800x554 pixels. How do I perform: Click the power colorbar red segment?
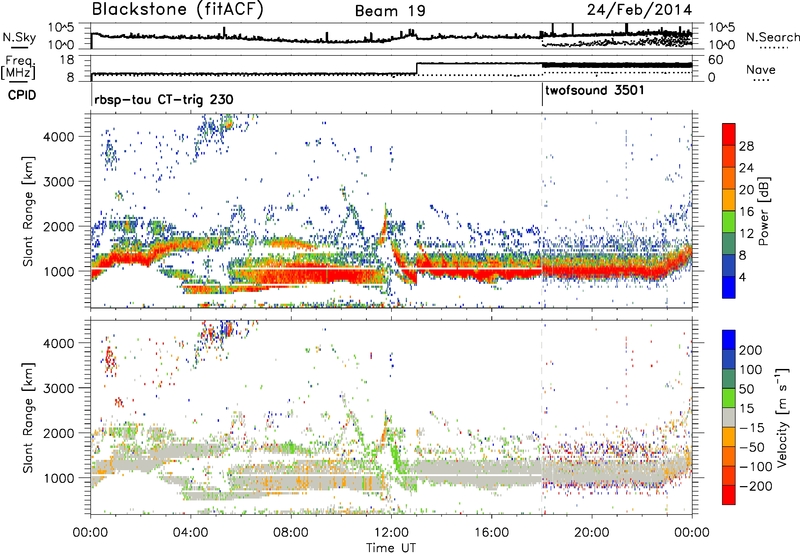[729, 134]
